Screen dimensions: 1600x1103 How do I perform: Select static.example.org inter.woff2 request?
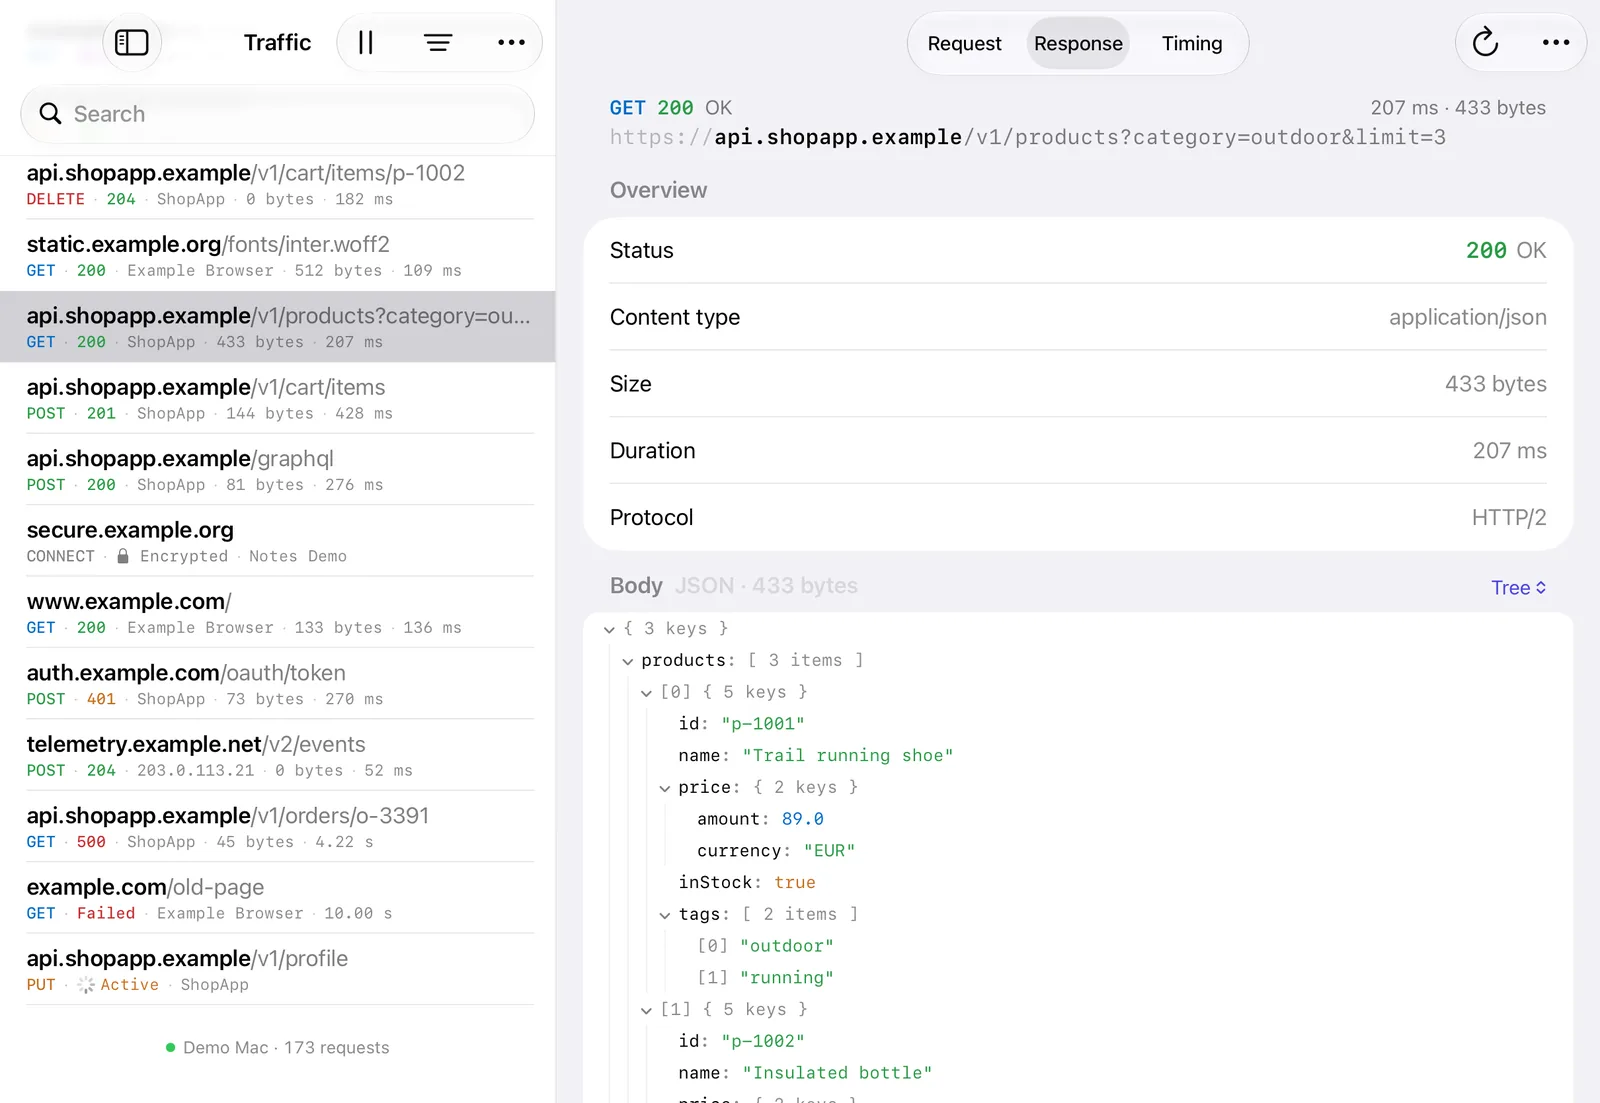point(278,256)
